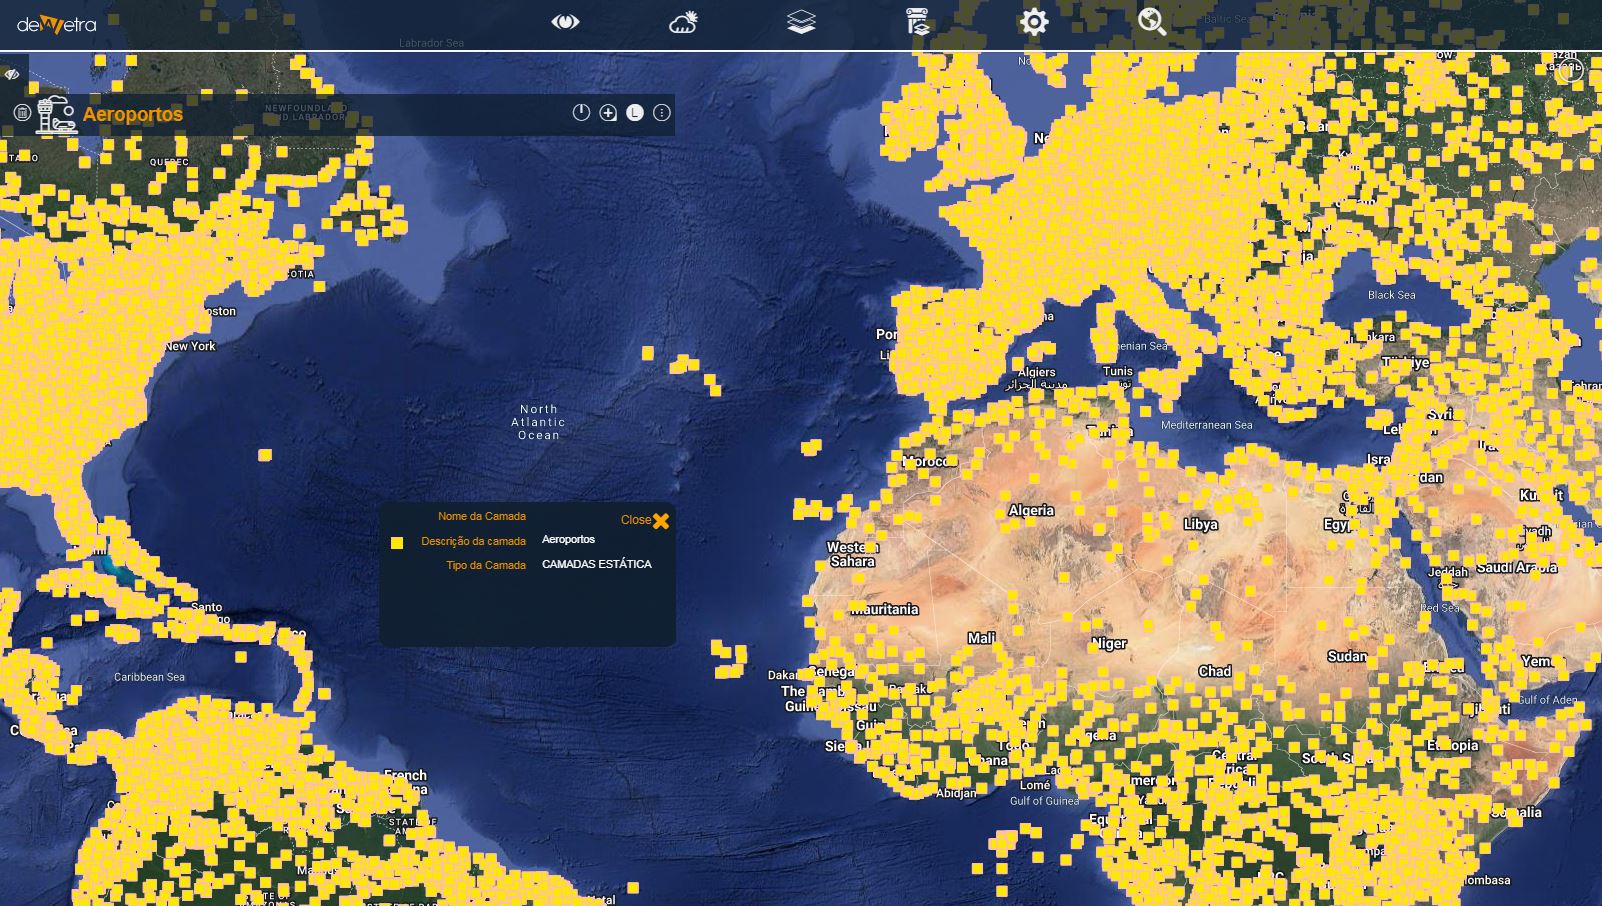Click the 'North Atlantic Ocean' map label

pos(539,422)
